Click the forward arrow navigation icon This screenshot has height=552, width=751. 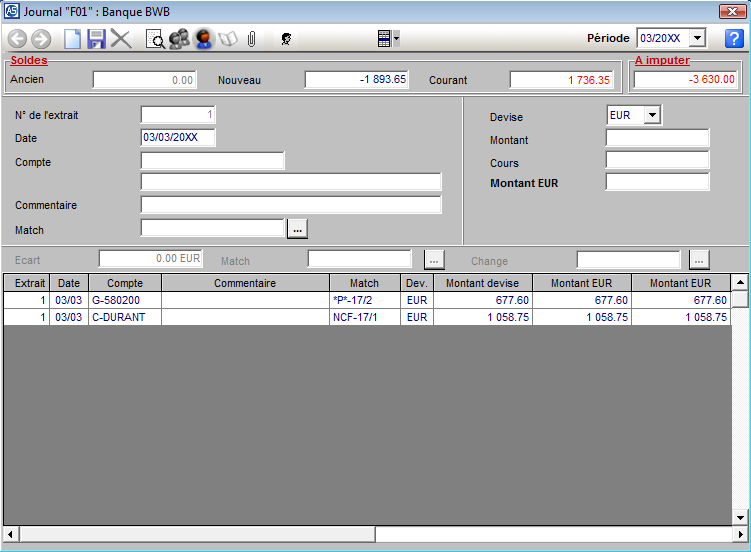coord(41,39)
